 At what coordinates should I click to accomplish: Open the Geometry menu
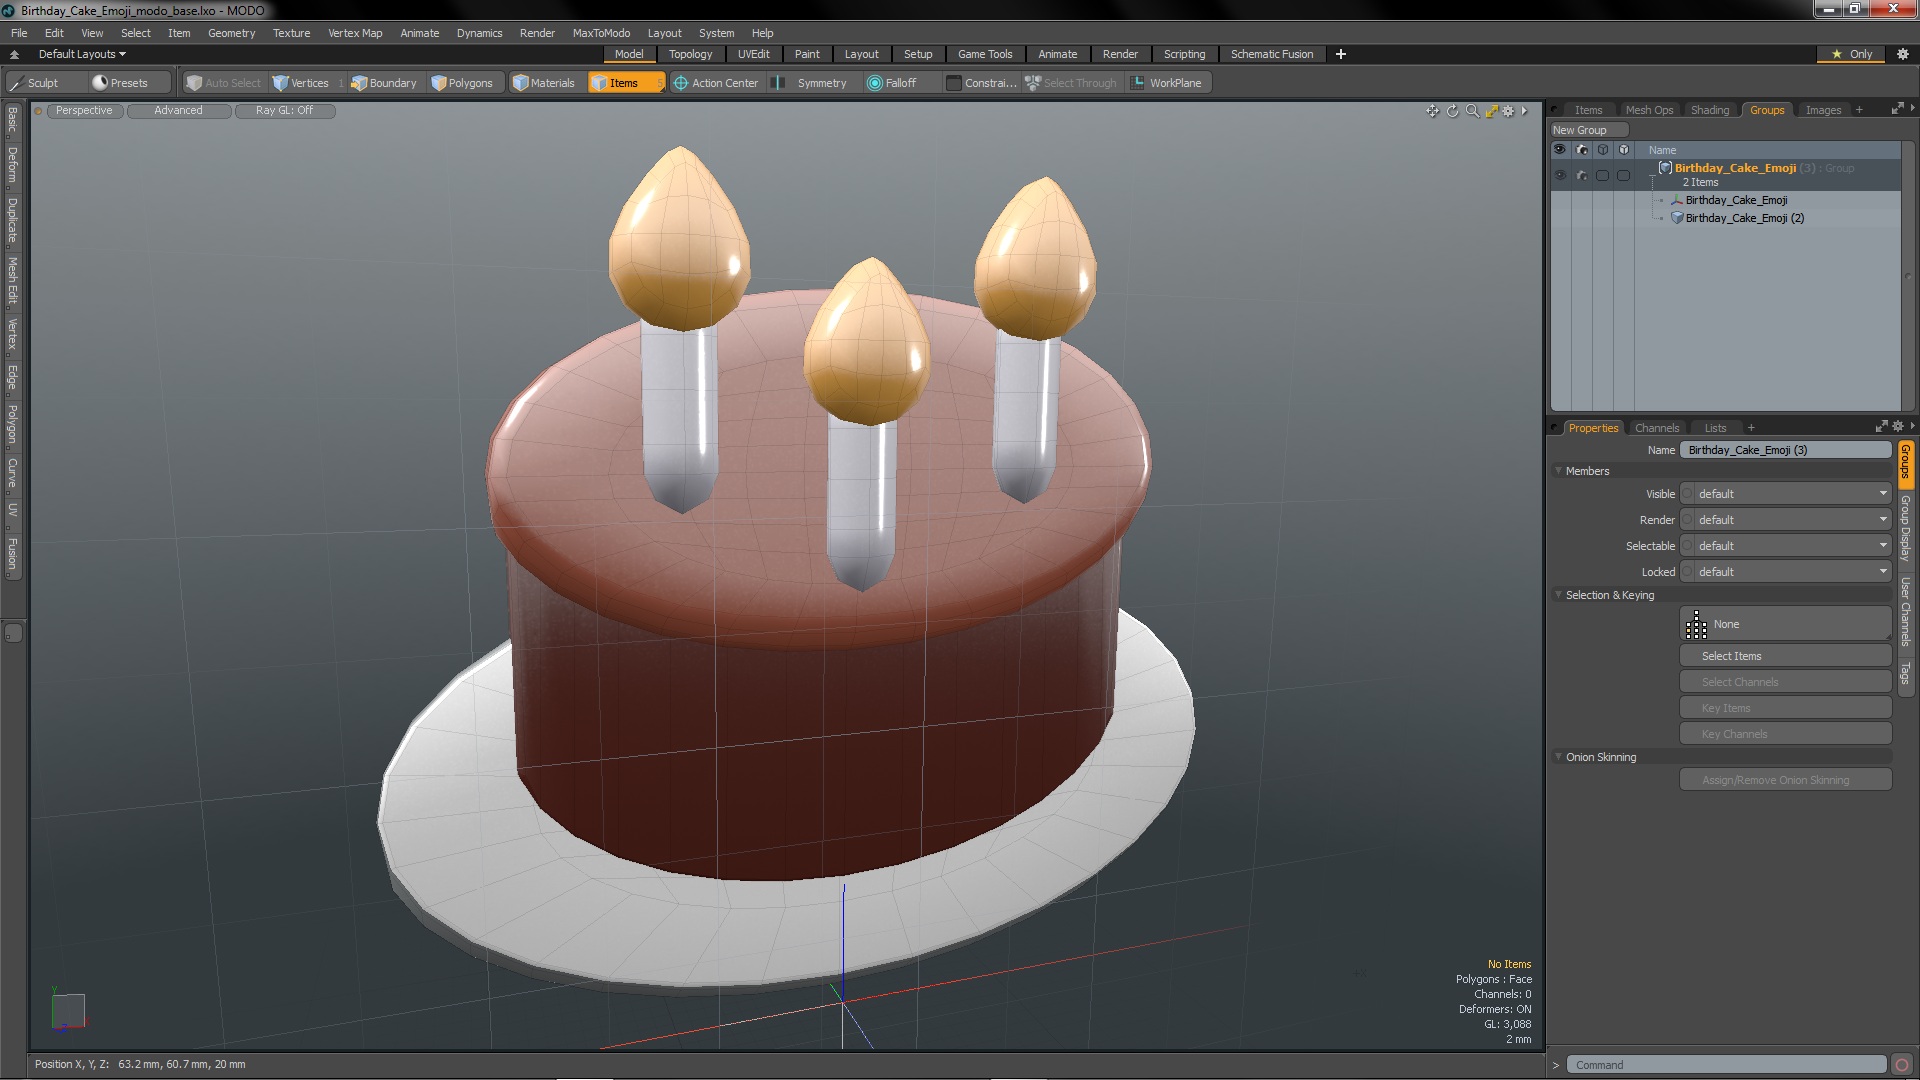[231, 33]
